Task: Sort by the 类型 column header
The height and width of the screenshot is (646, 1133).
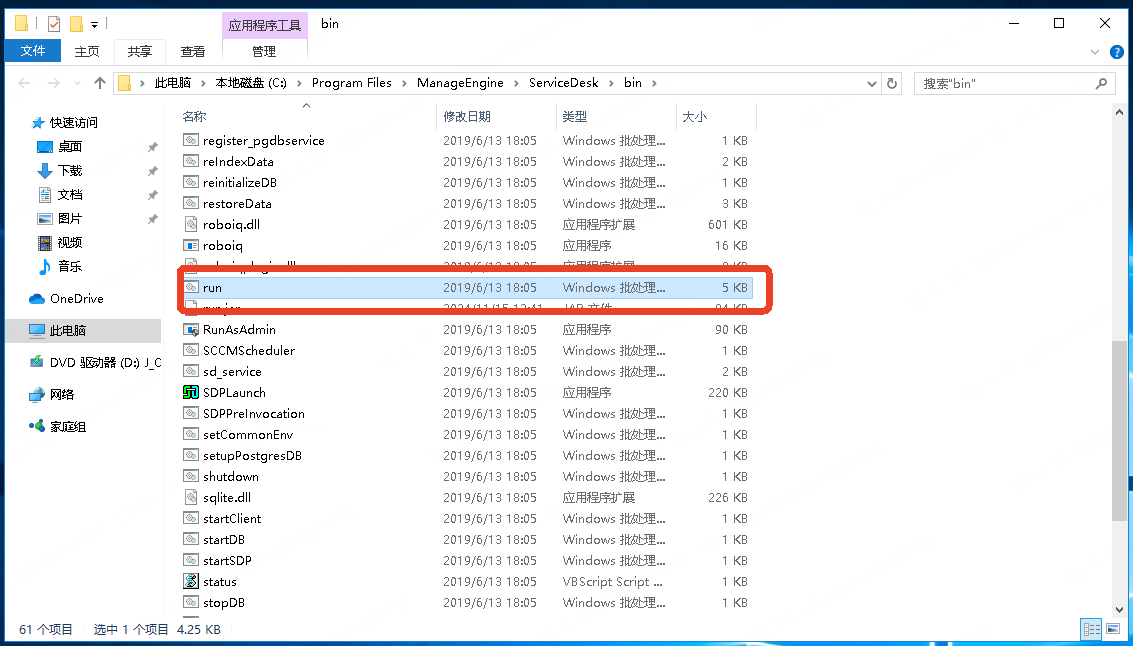Action: pyautogui.click(x=574, y=116)
